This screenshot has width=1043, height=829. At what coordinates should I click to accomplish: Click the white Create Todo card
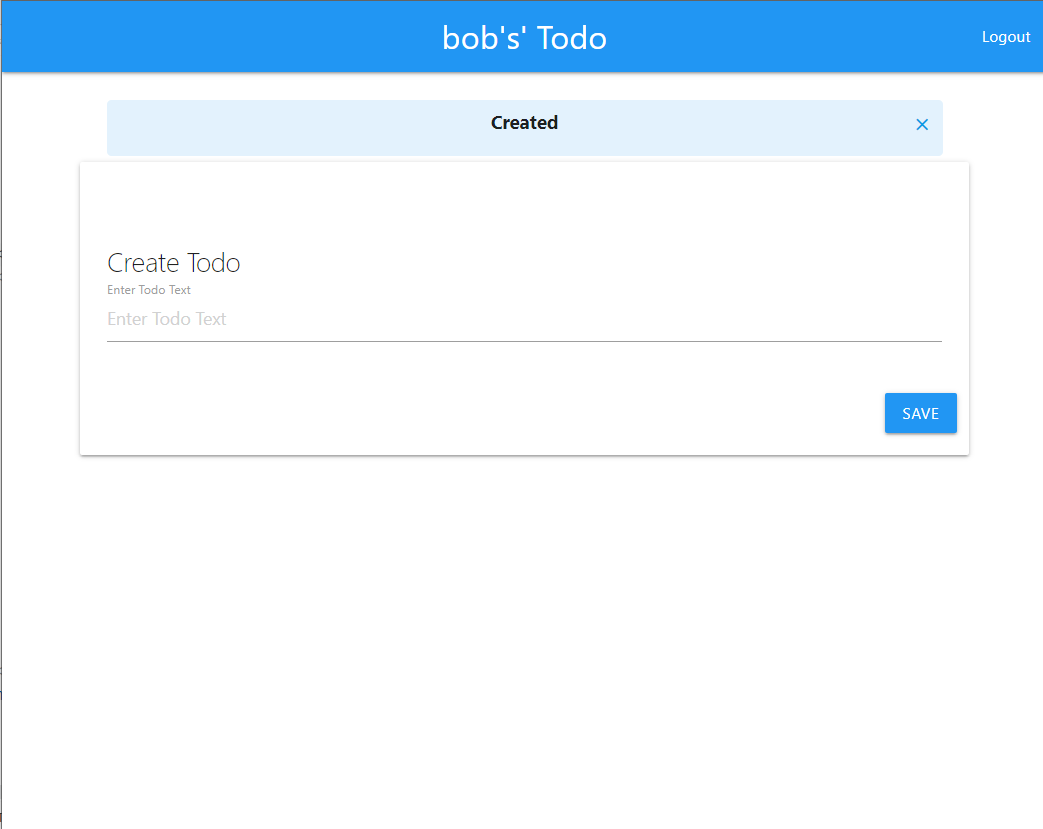[x=523, y=200]
